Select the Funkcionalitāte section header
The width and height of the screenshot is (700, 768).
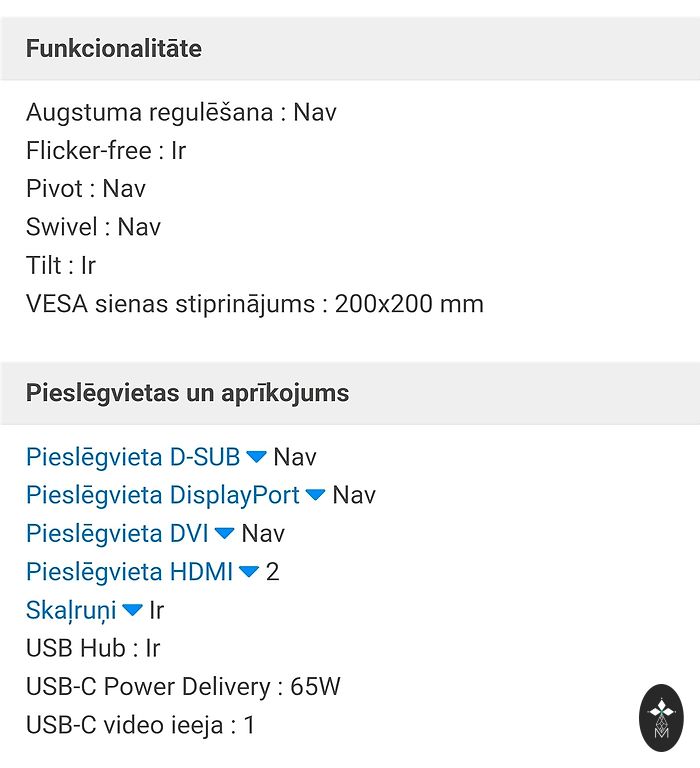[x=114, y=48]
